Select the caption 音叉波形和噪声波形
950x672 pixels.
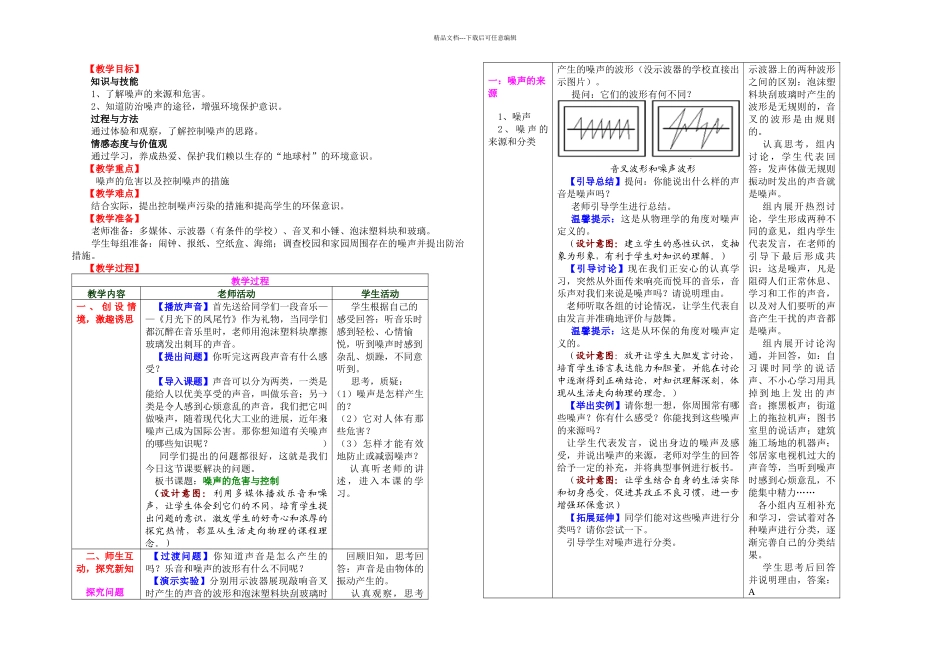(653, 168)
